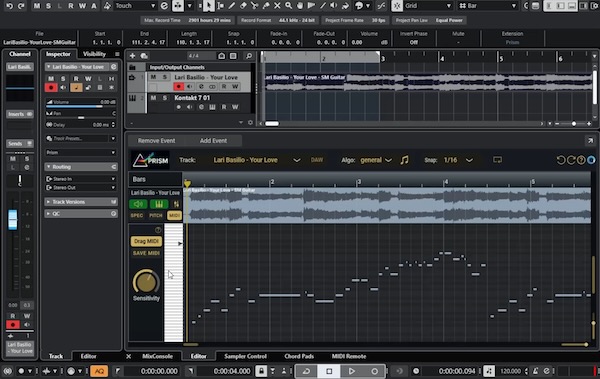
Task: Select the Zoom magnifier tool
Action: [x=289, y=6]
